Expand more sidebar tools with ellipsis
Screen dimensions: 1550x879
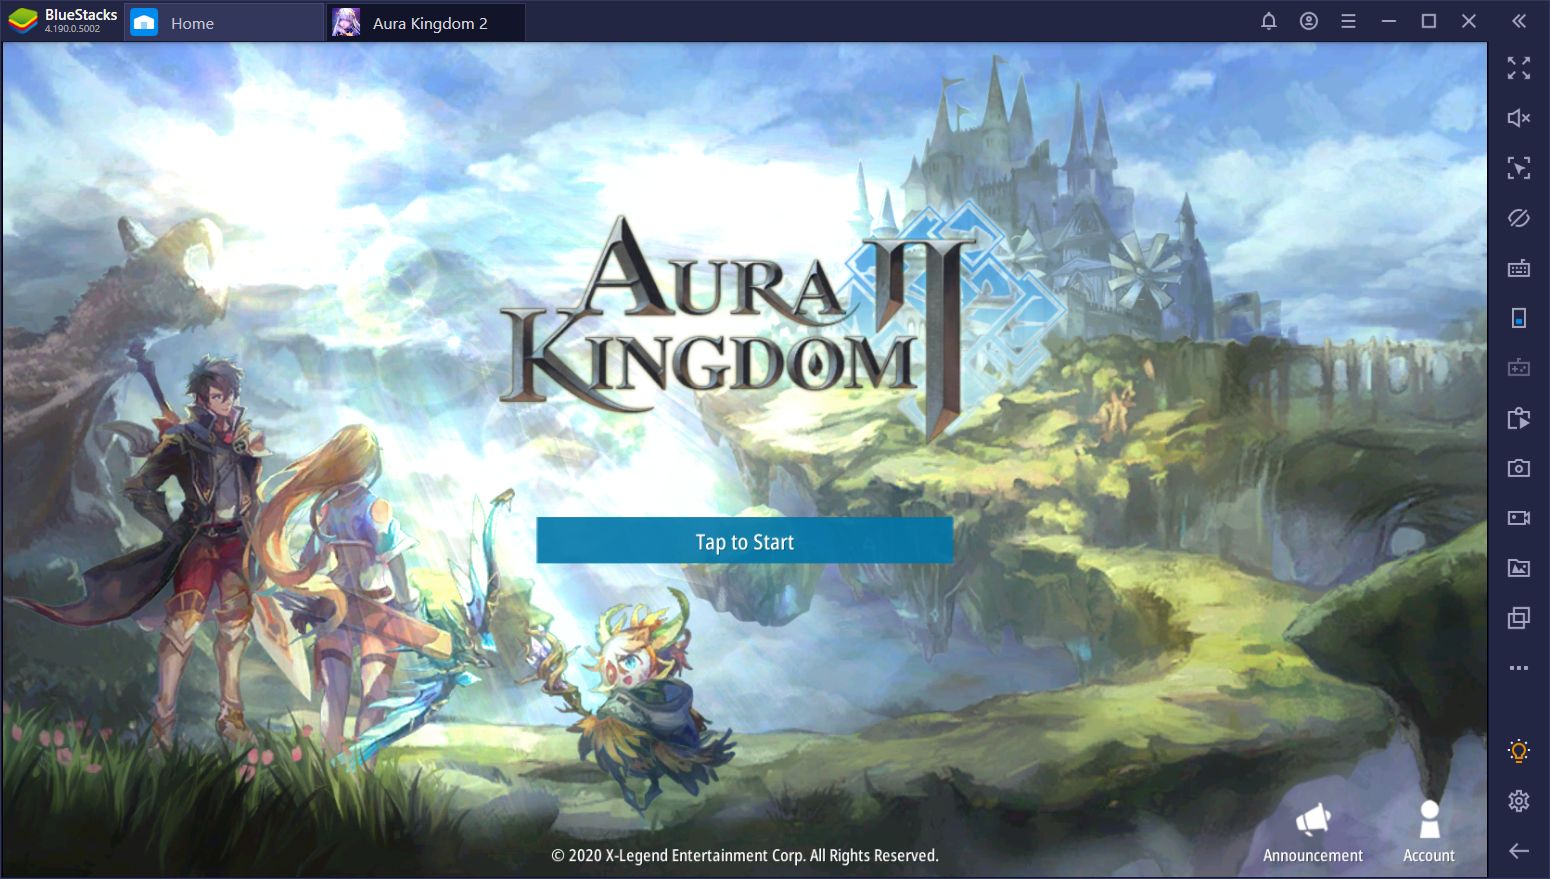pyautogui.click(x=1519, y=668)
